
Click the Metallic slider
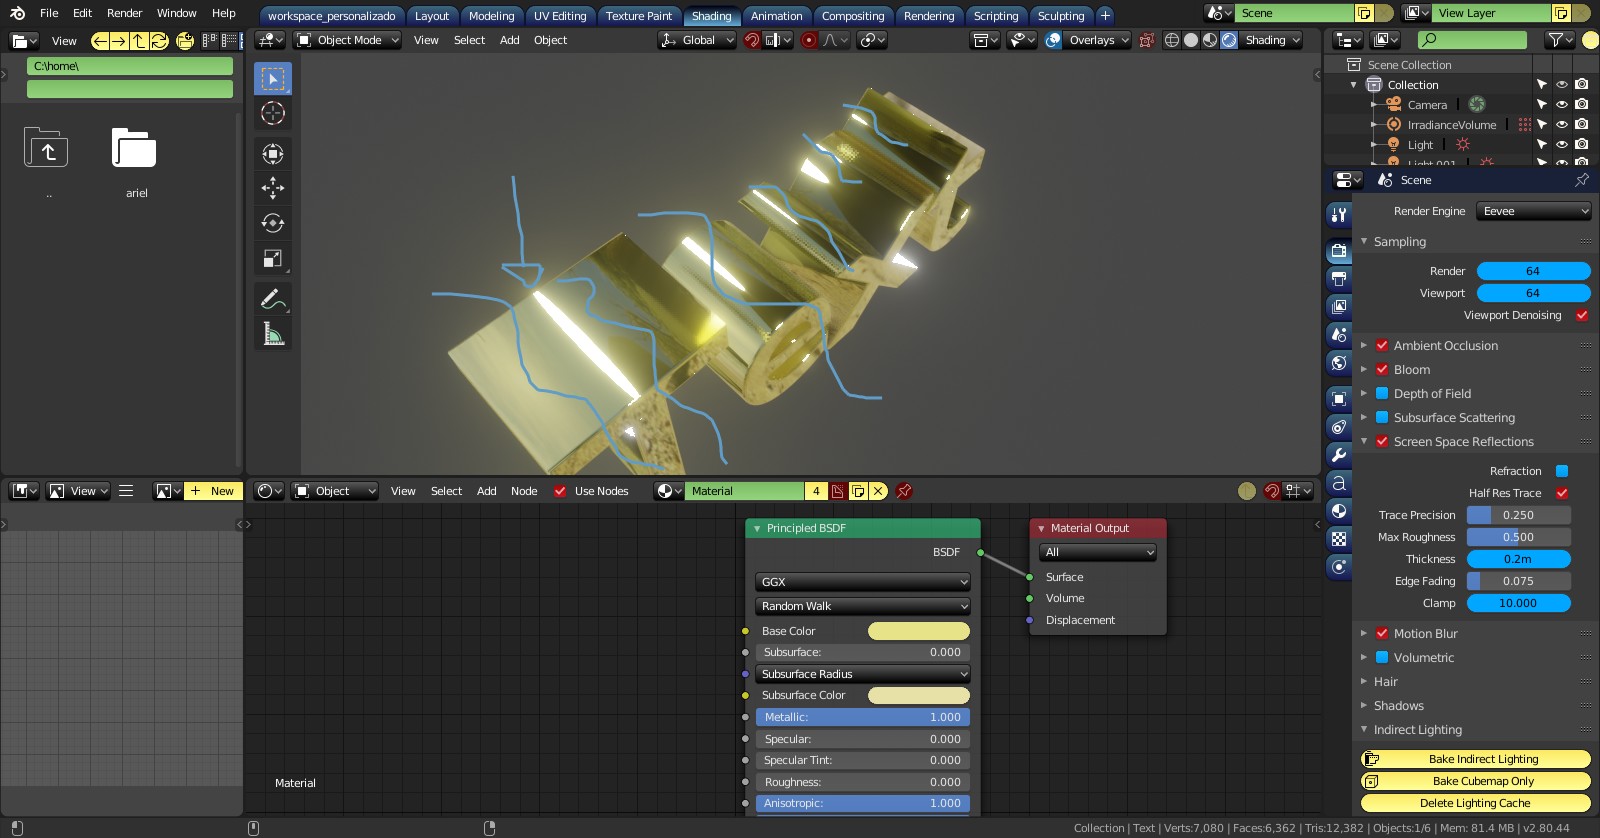click(x=863, y=717)
